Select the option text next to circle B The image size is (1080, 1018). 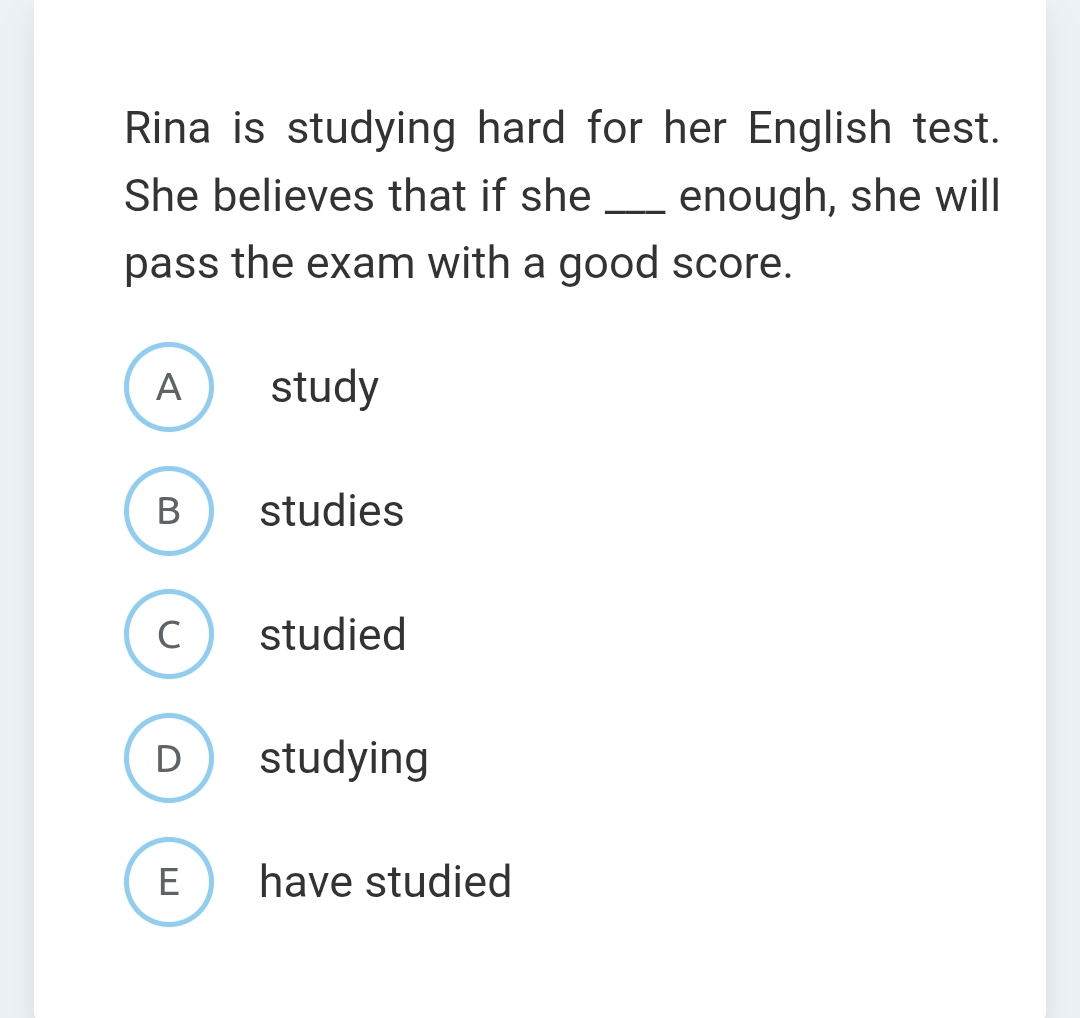coord(331,511)
